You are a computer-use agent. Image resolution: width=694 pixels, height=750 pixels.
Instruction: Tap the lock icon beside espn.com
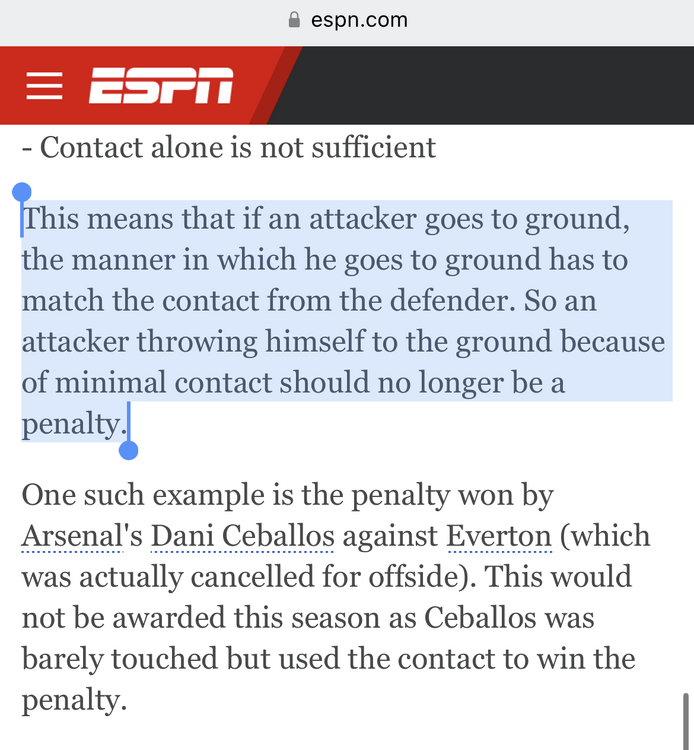[x=294, y=20]
